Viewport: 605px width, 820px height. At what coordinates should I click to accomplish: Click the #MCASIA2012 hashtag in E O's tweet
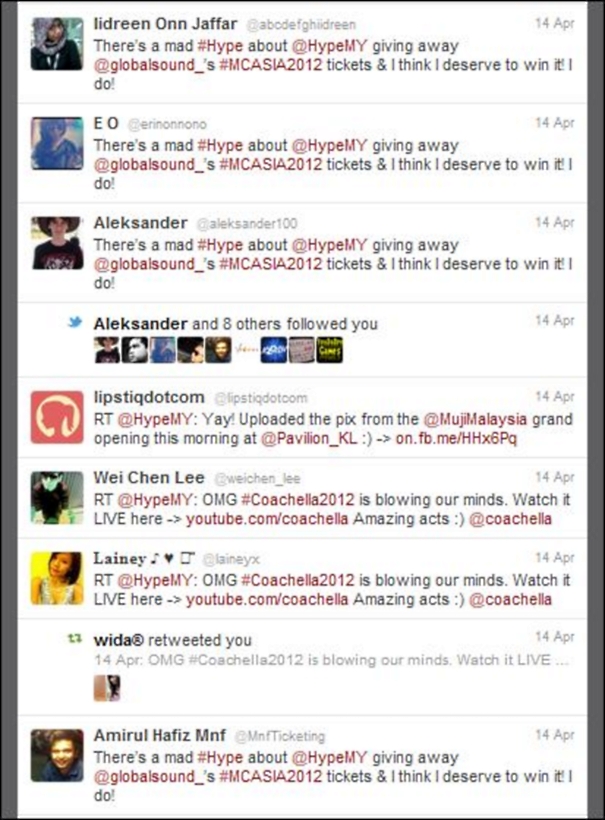point(270,165)
